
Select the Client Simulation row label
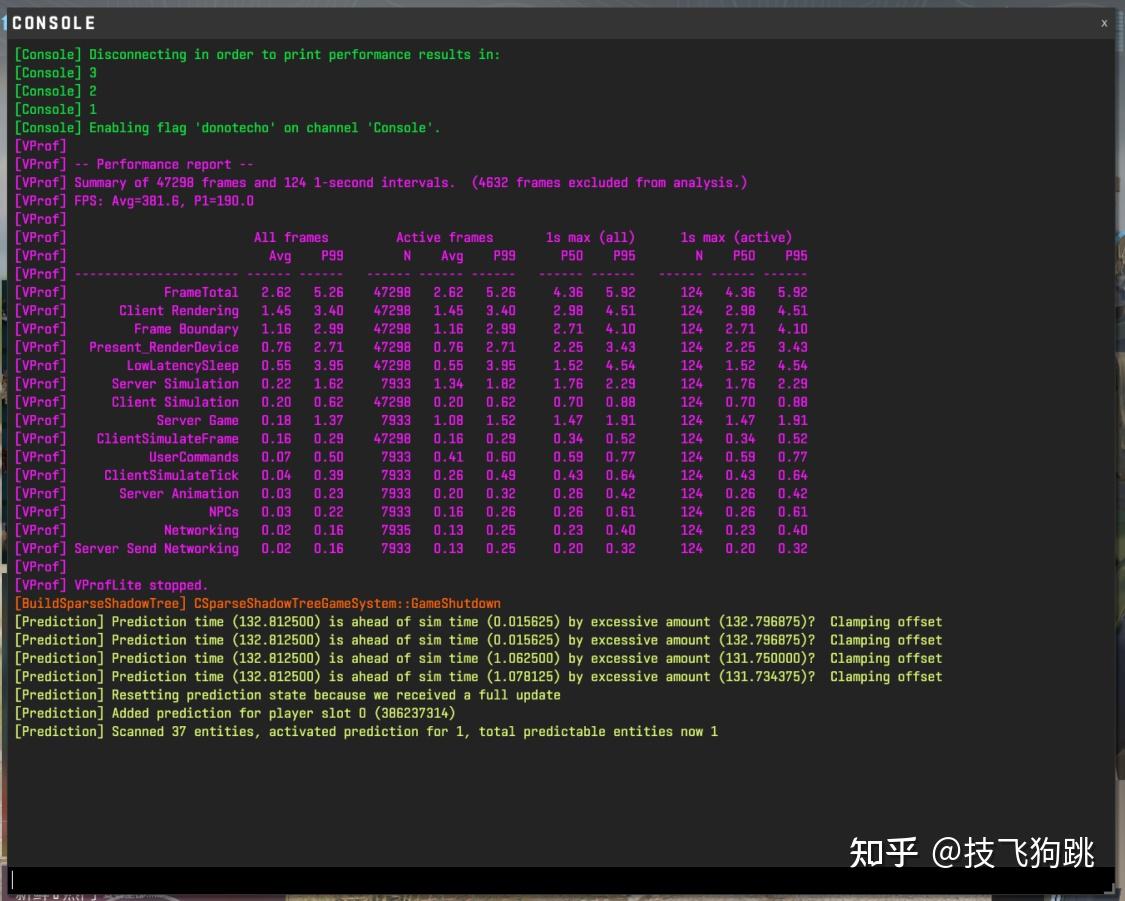pyautogui.click(x=175, y=402)
